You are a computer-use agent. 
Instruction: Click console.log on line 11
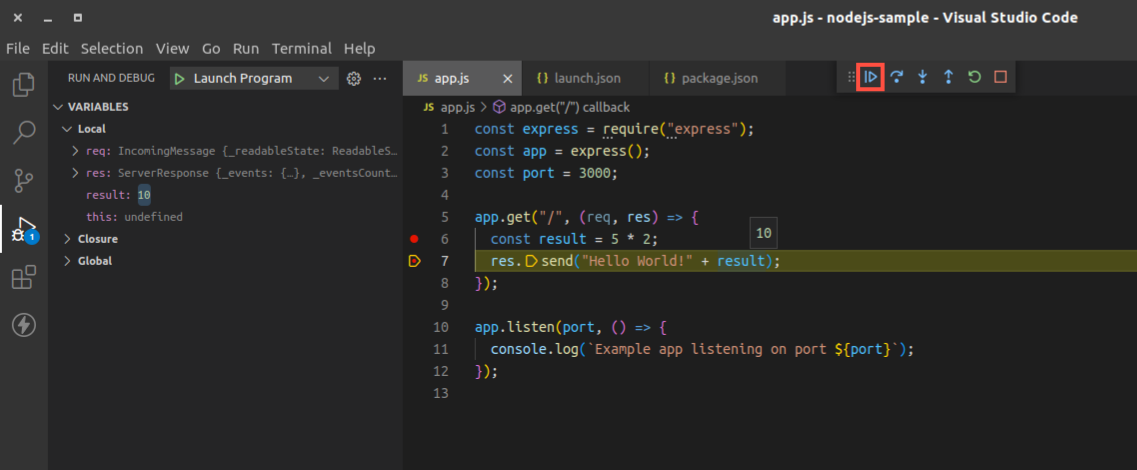534,350
